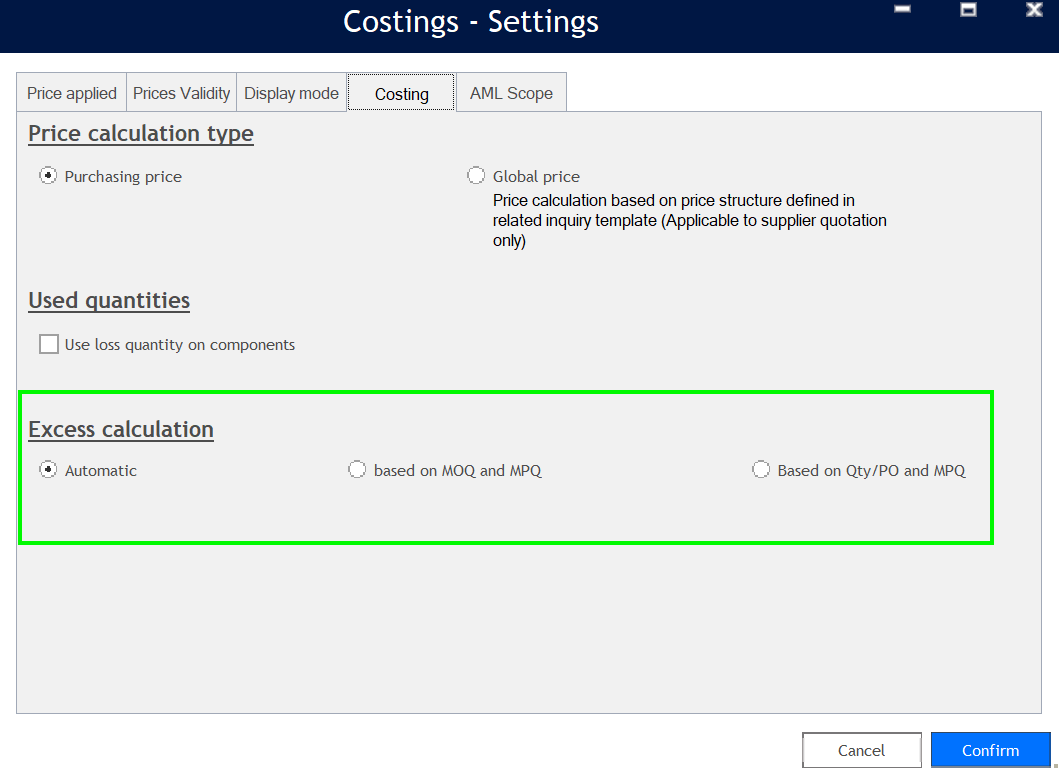Viewport: 1059px width, 771px height.
Task: Pick Based on Qty/PO and MPQ option
Action: point(761,470)
